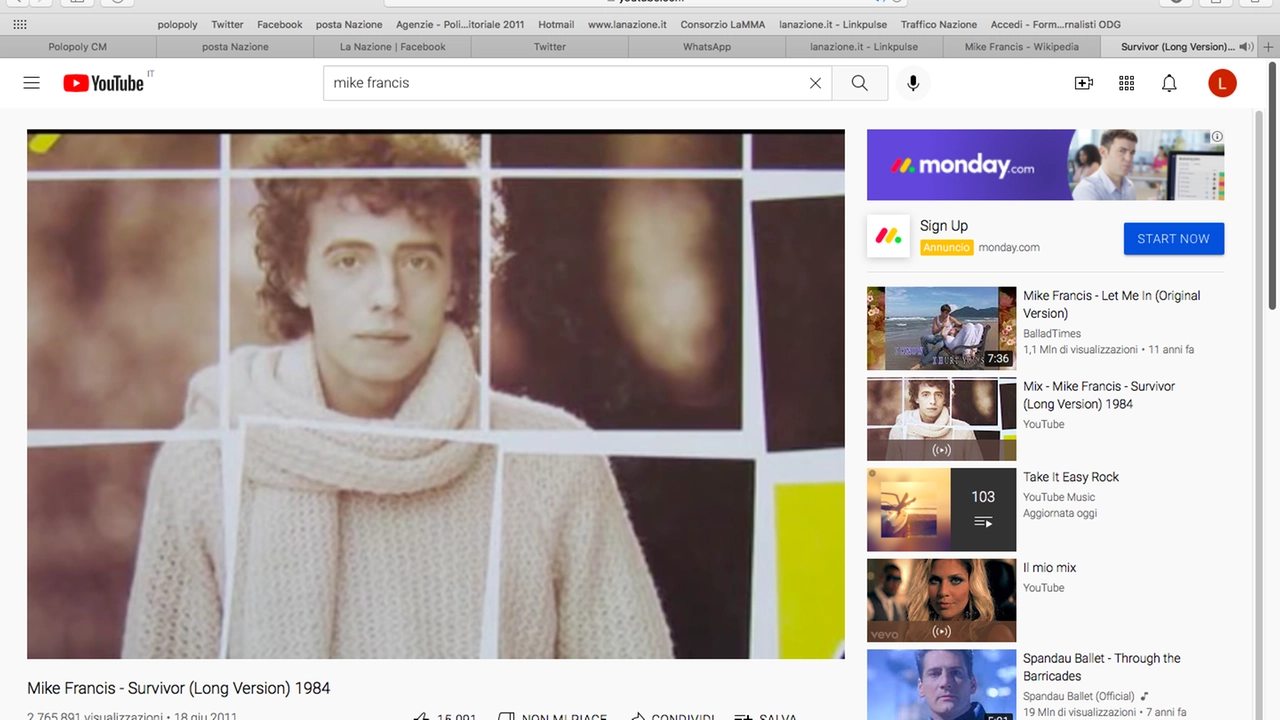
Task: Switch to Mike Francis - Wikipedia tab
Action: point(1022,47)
